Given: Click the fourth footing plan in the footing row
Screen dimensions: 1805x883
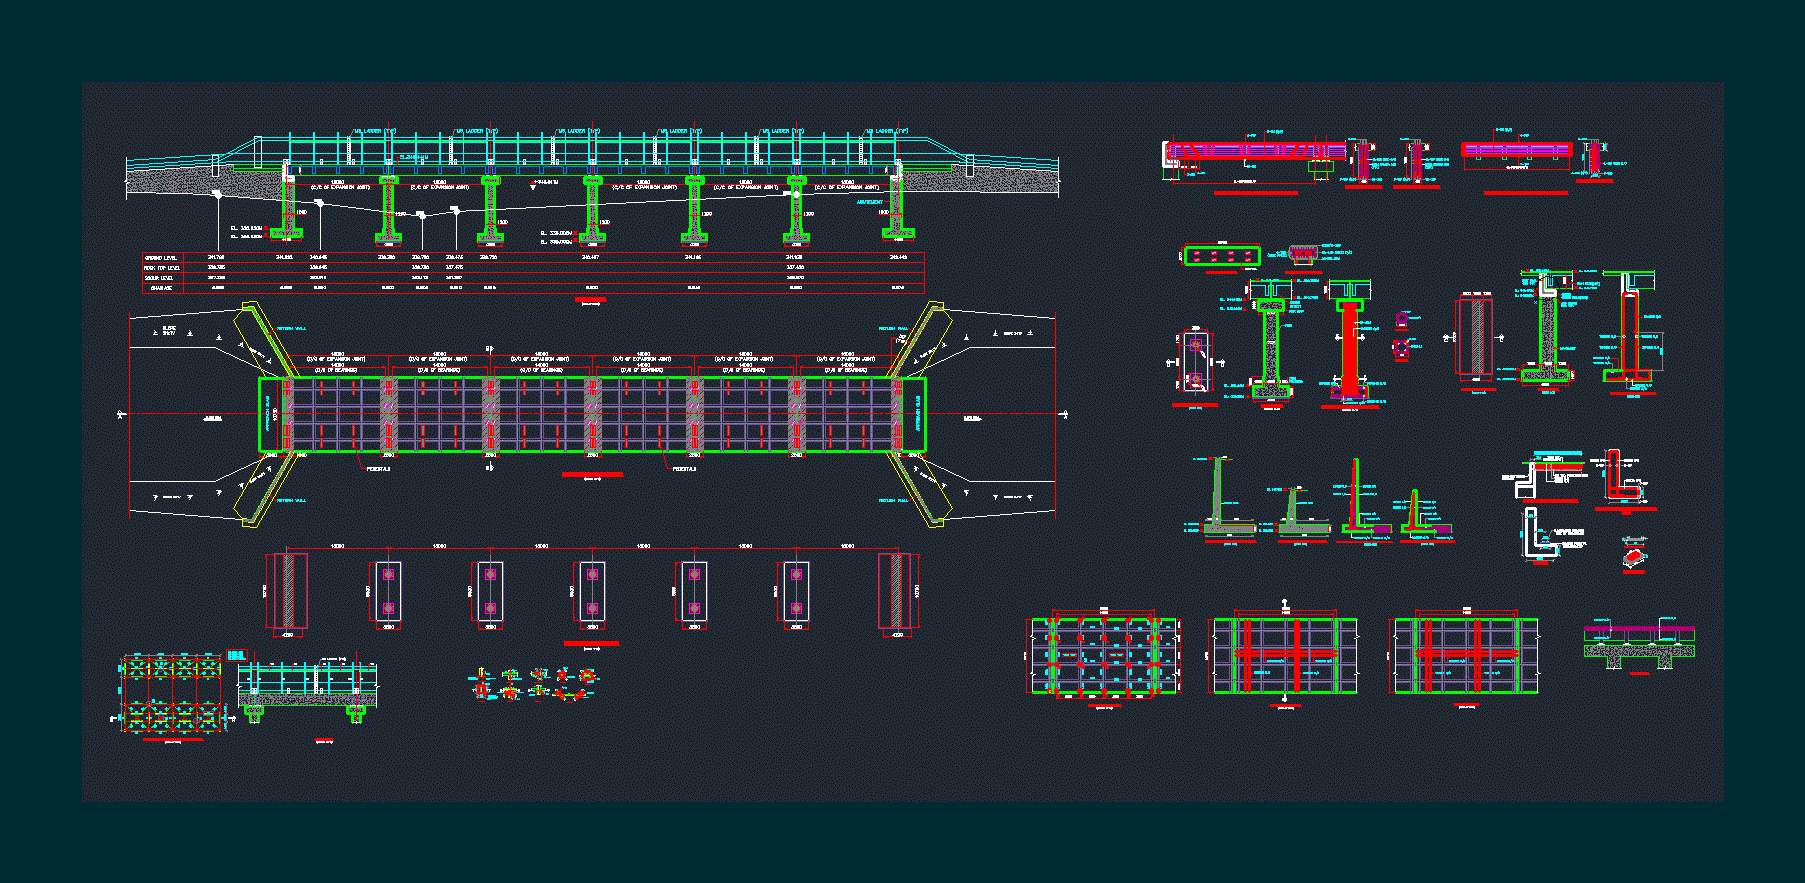Looking at the screenshot, I should pos(592,591).
